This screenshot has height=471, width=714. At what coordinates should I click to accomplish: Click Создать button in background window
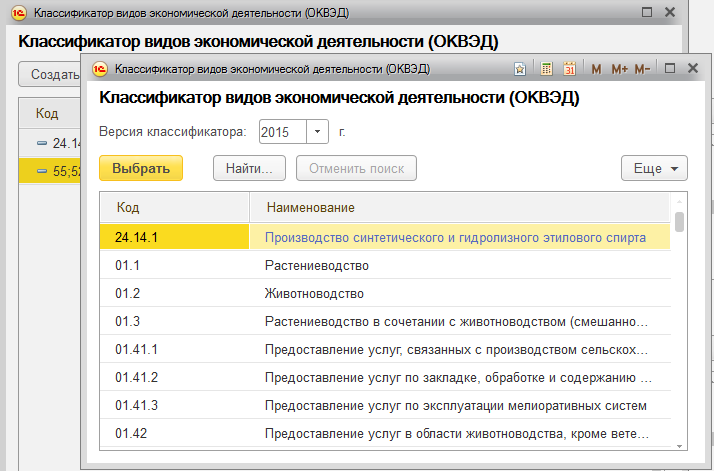(x=48, y=74)
